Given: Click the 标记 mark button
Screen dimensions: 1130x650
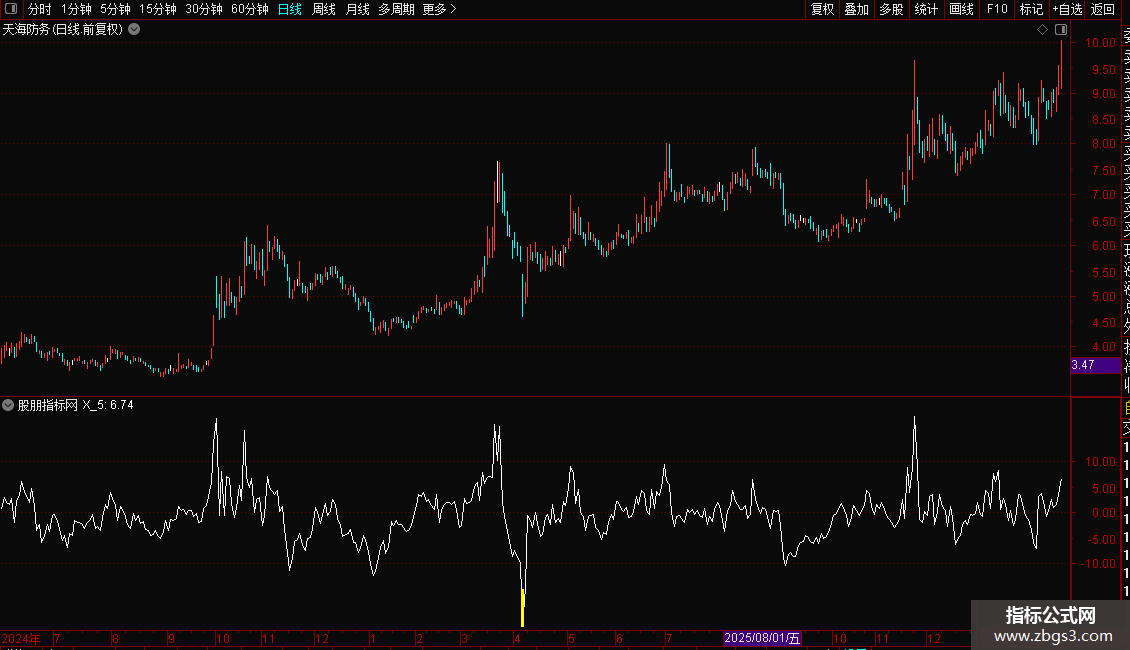Looking at the screenshot, I should point(1031,9).
